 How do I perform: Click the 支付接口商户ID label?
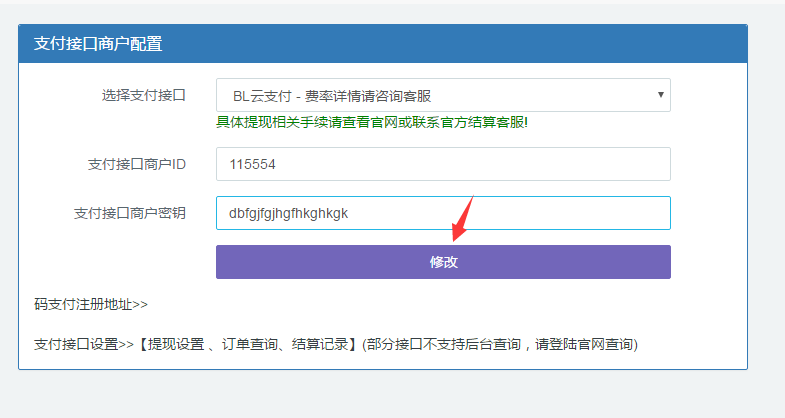pos(137,164)
